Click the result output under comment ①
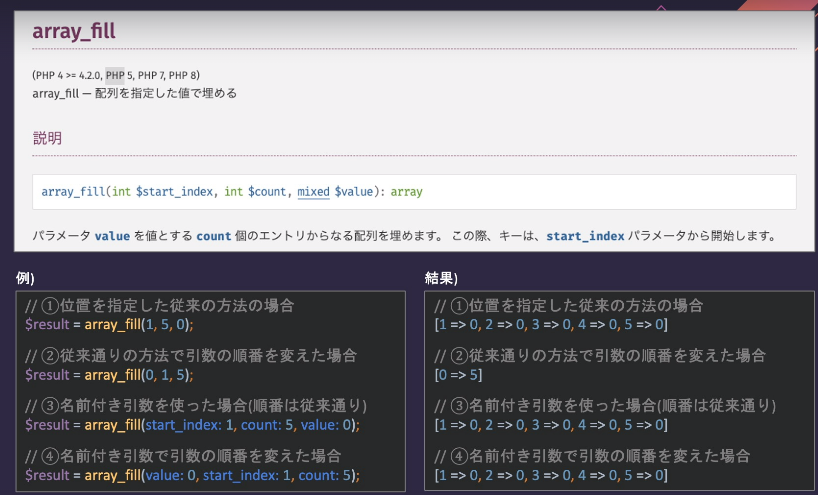The width and height of the screenshot is (818, 495). (551, 324)
